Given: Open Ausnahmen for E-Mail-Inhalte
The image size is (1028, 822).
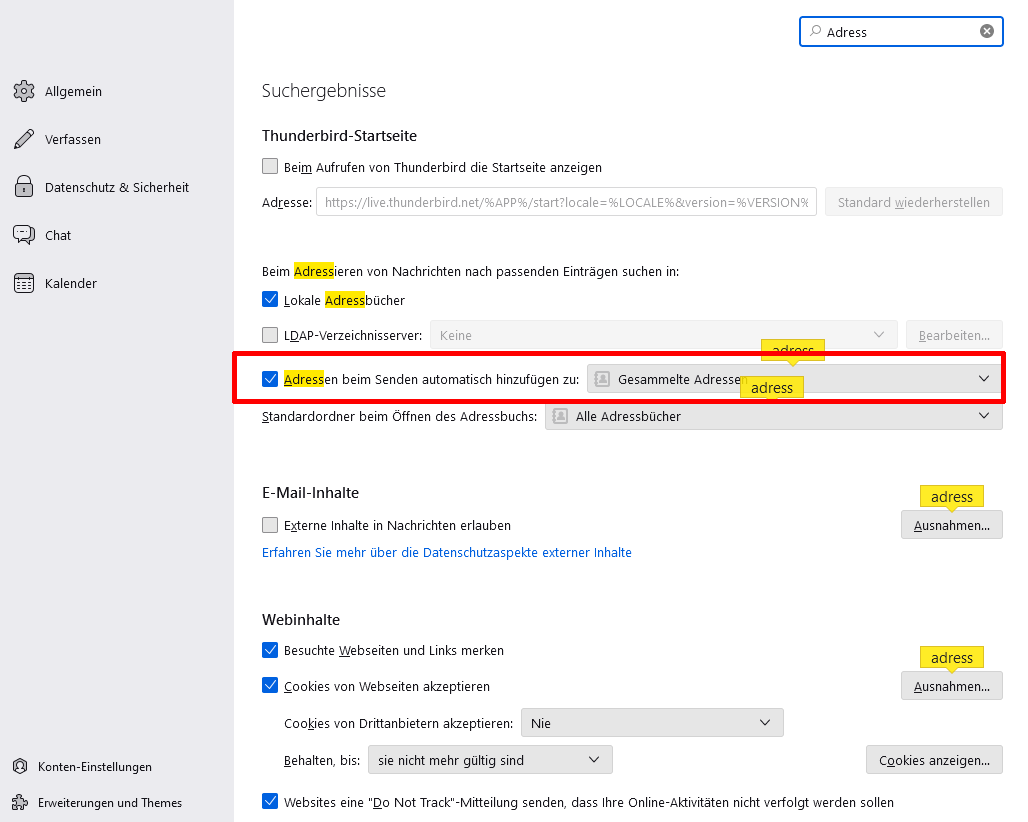Looking at the screenshot, I should click(x=952, y=525).
